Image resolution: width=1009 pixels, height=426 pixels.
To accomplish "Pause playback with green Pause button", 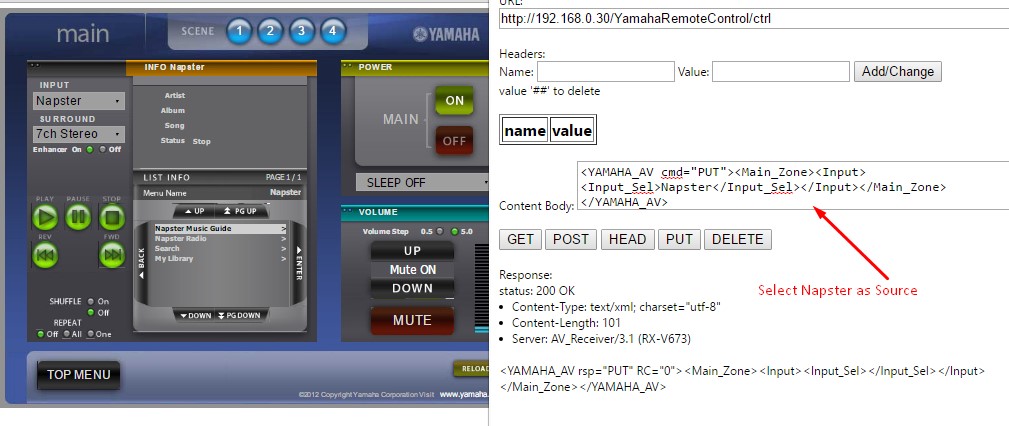I will click(79, 218).
